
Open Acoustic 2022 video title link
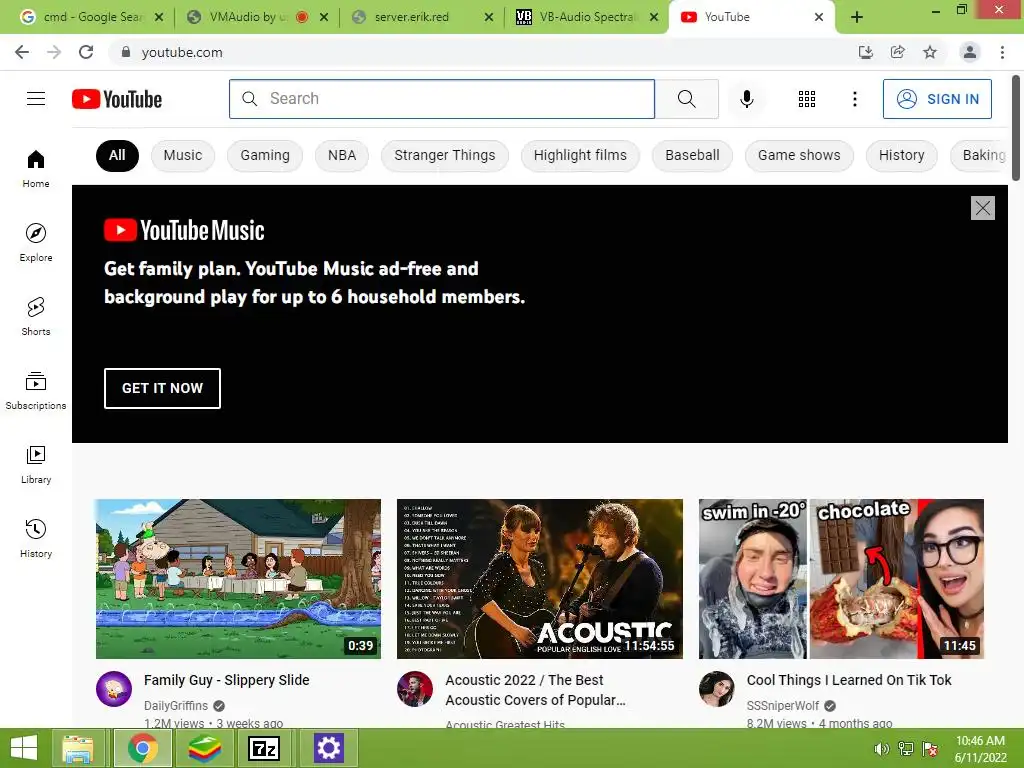pos(536,690)
